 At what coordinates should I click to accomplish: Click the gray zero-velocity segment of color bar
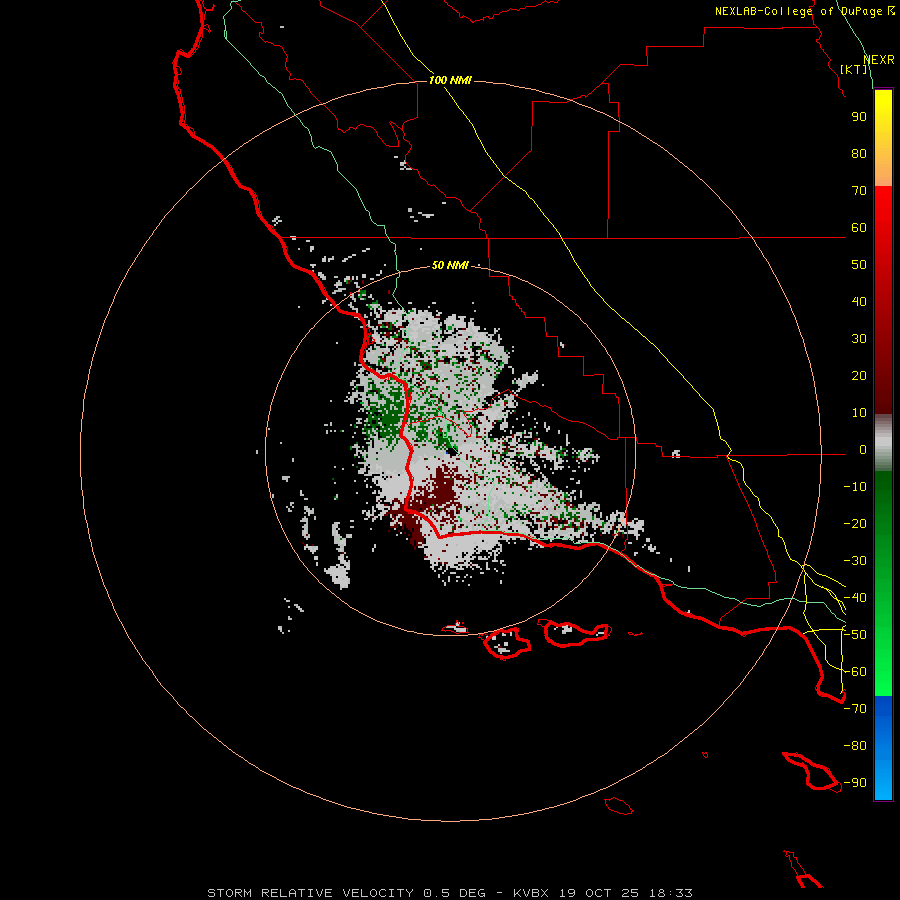pyautogui.click(x=883, y=443)
